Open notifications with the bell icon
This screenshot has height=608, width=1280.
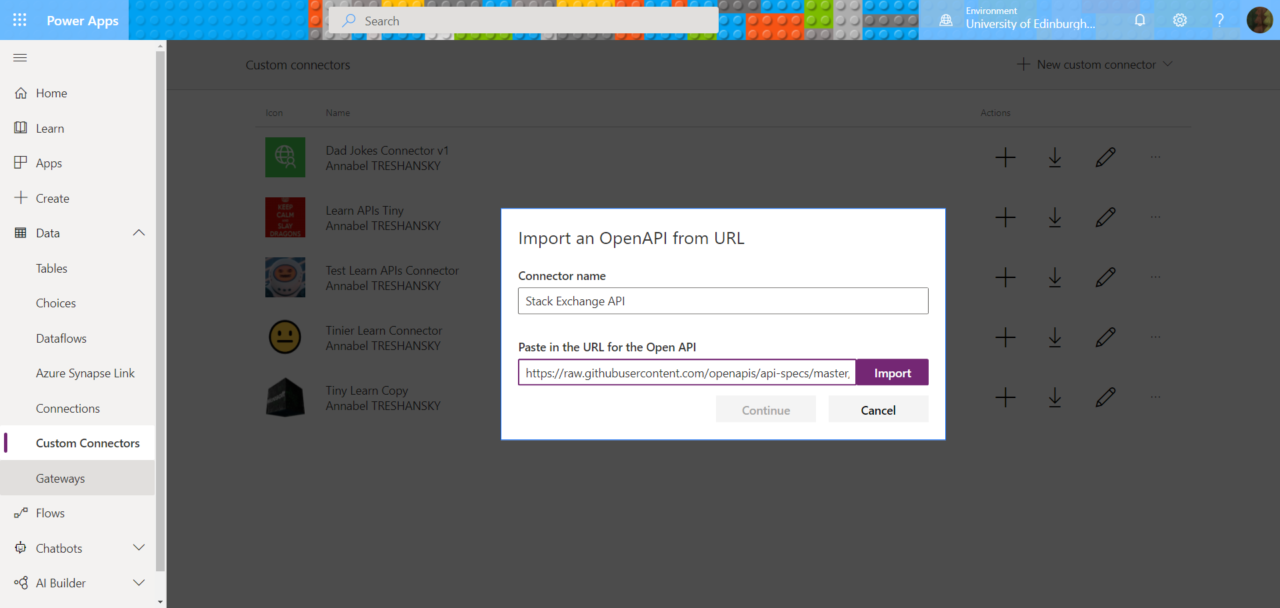pos(1139,19)
